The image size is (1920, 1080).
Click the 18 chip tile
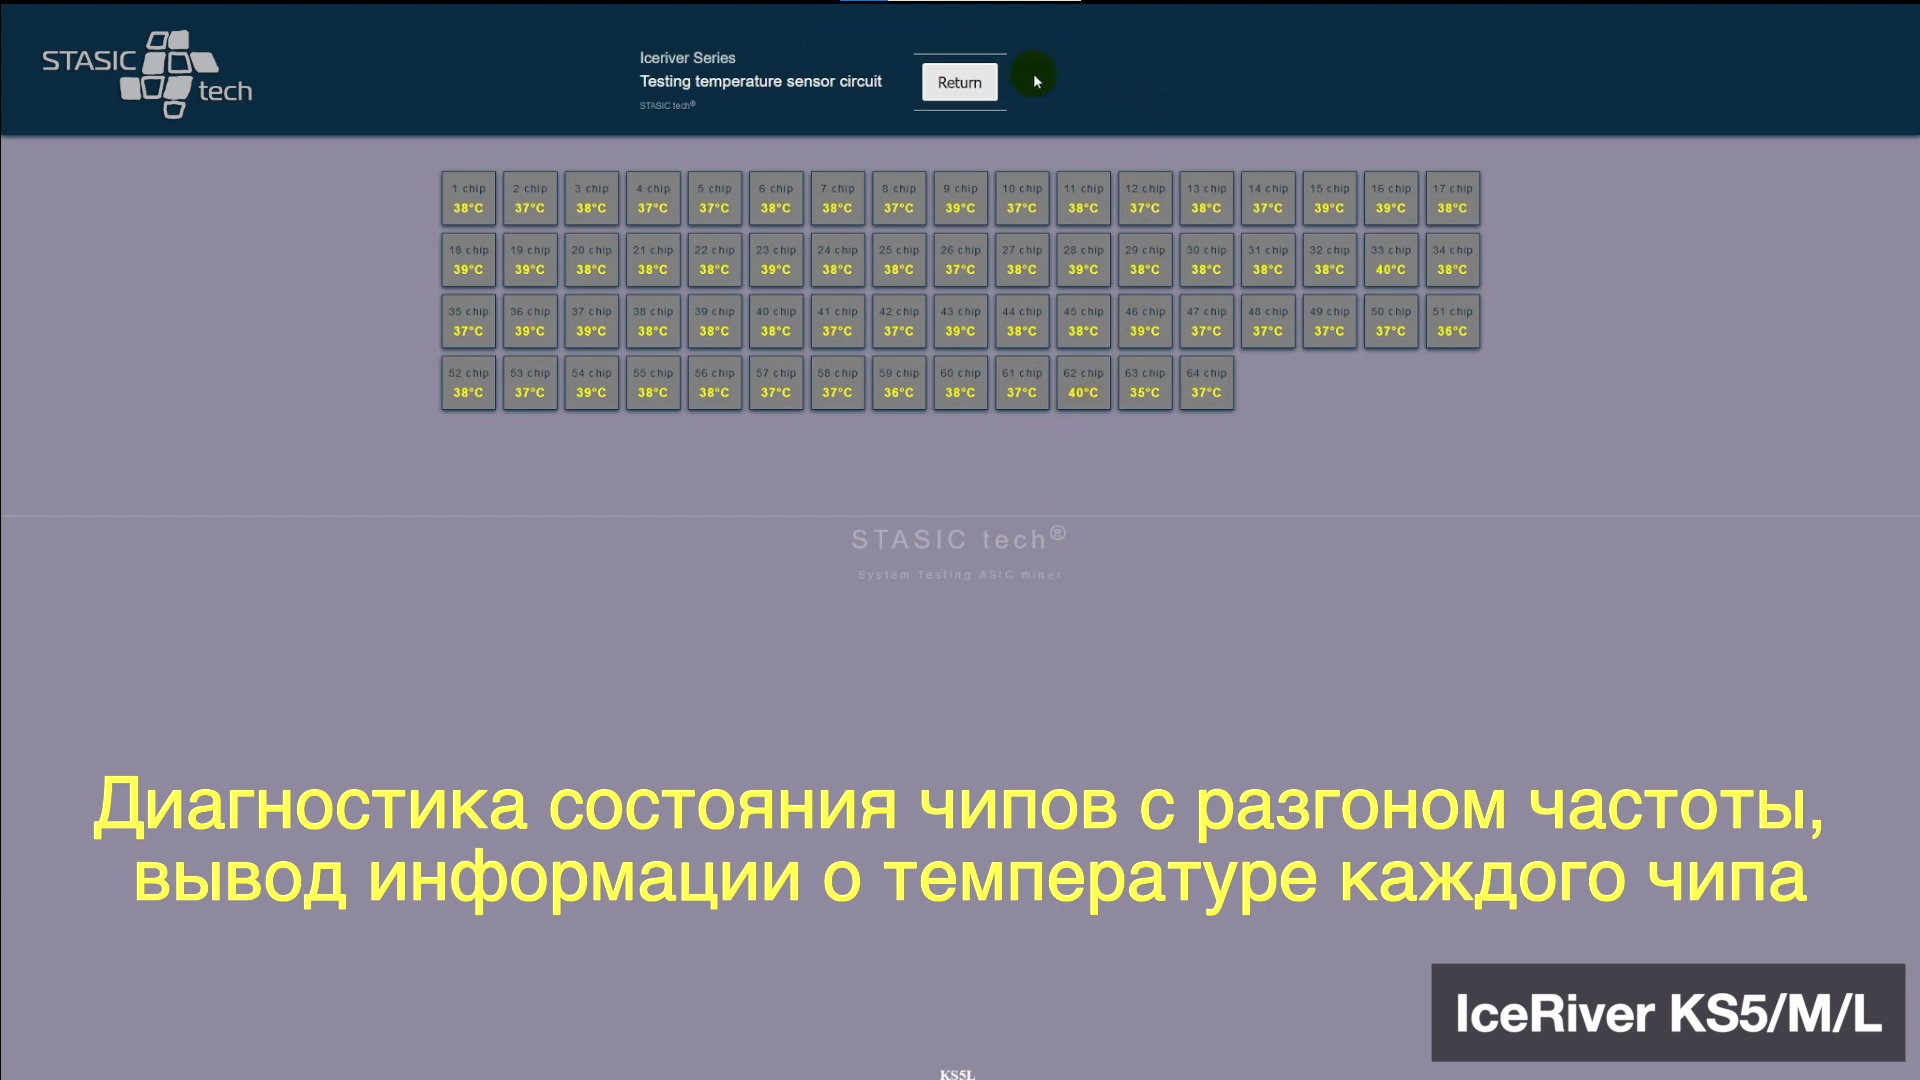468,260
